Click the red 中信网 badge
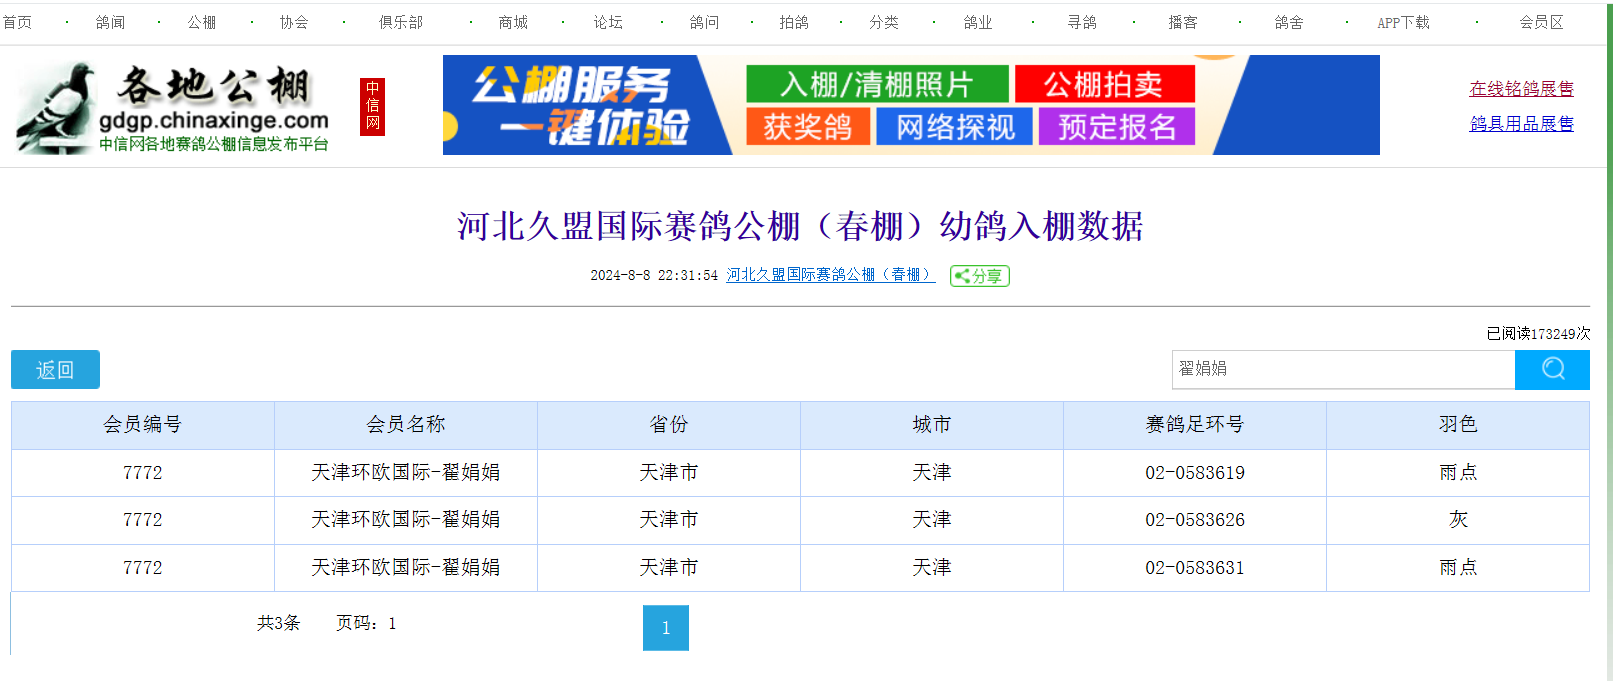1613x681 pixels. [372, 106]
